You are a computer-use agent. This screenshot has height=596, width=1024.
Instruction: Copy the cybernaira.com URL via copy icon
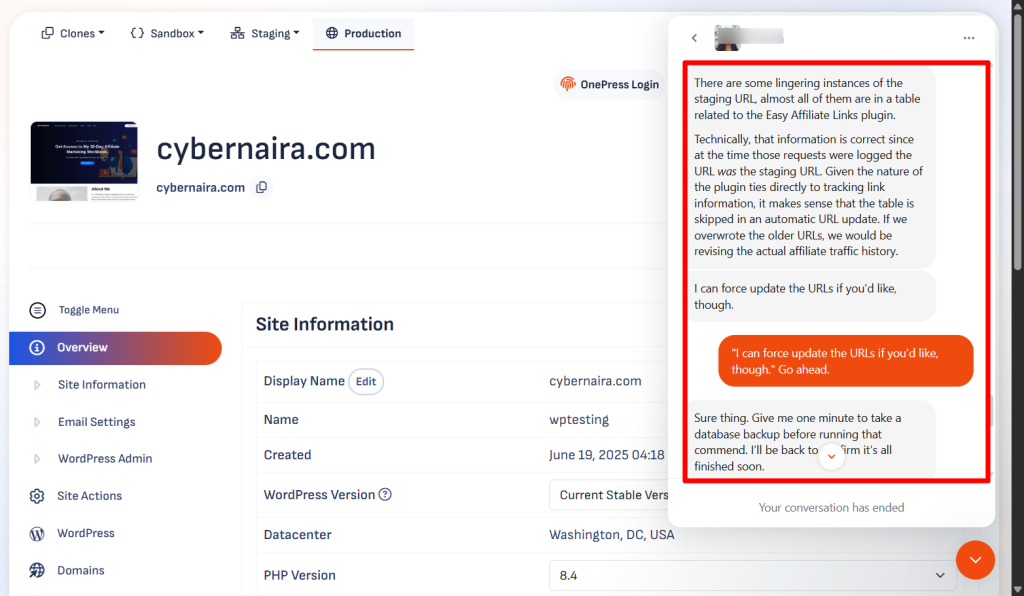261,187
